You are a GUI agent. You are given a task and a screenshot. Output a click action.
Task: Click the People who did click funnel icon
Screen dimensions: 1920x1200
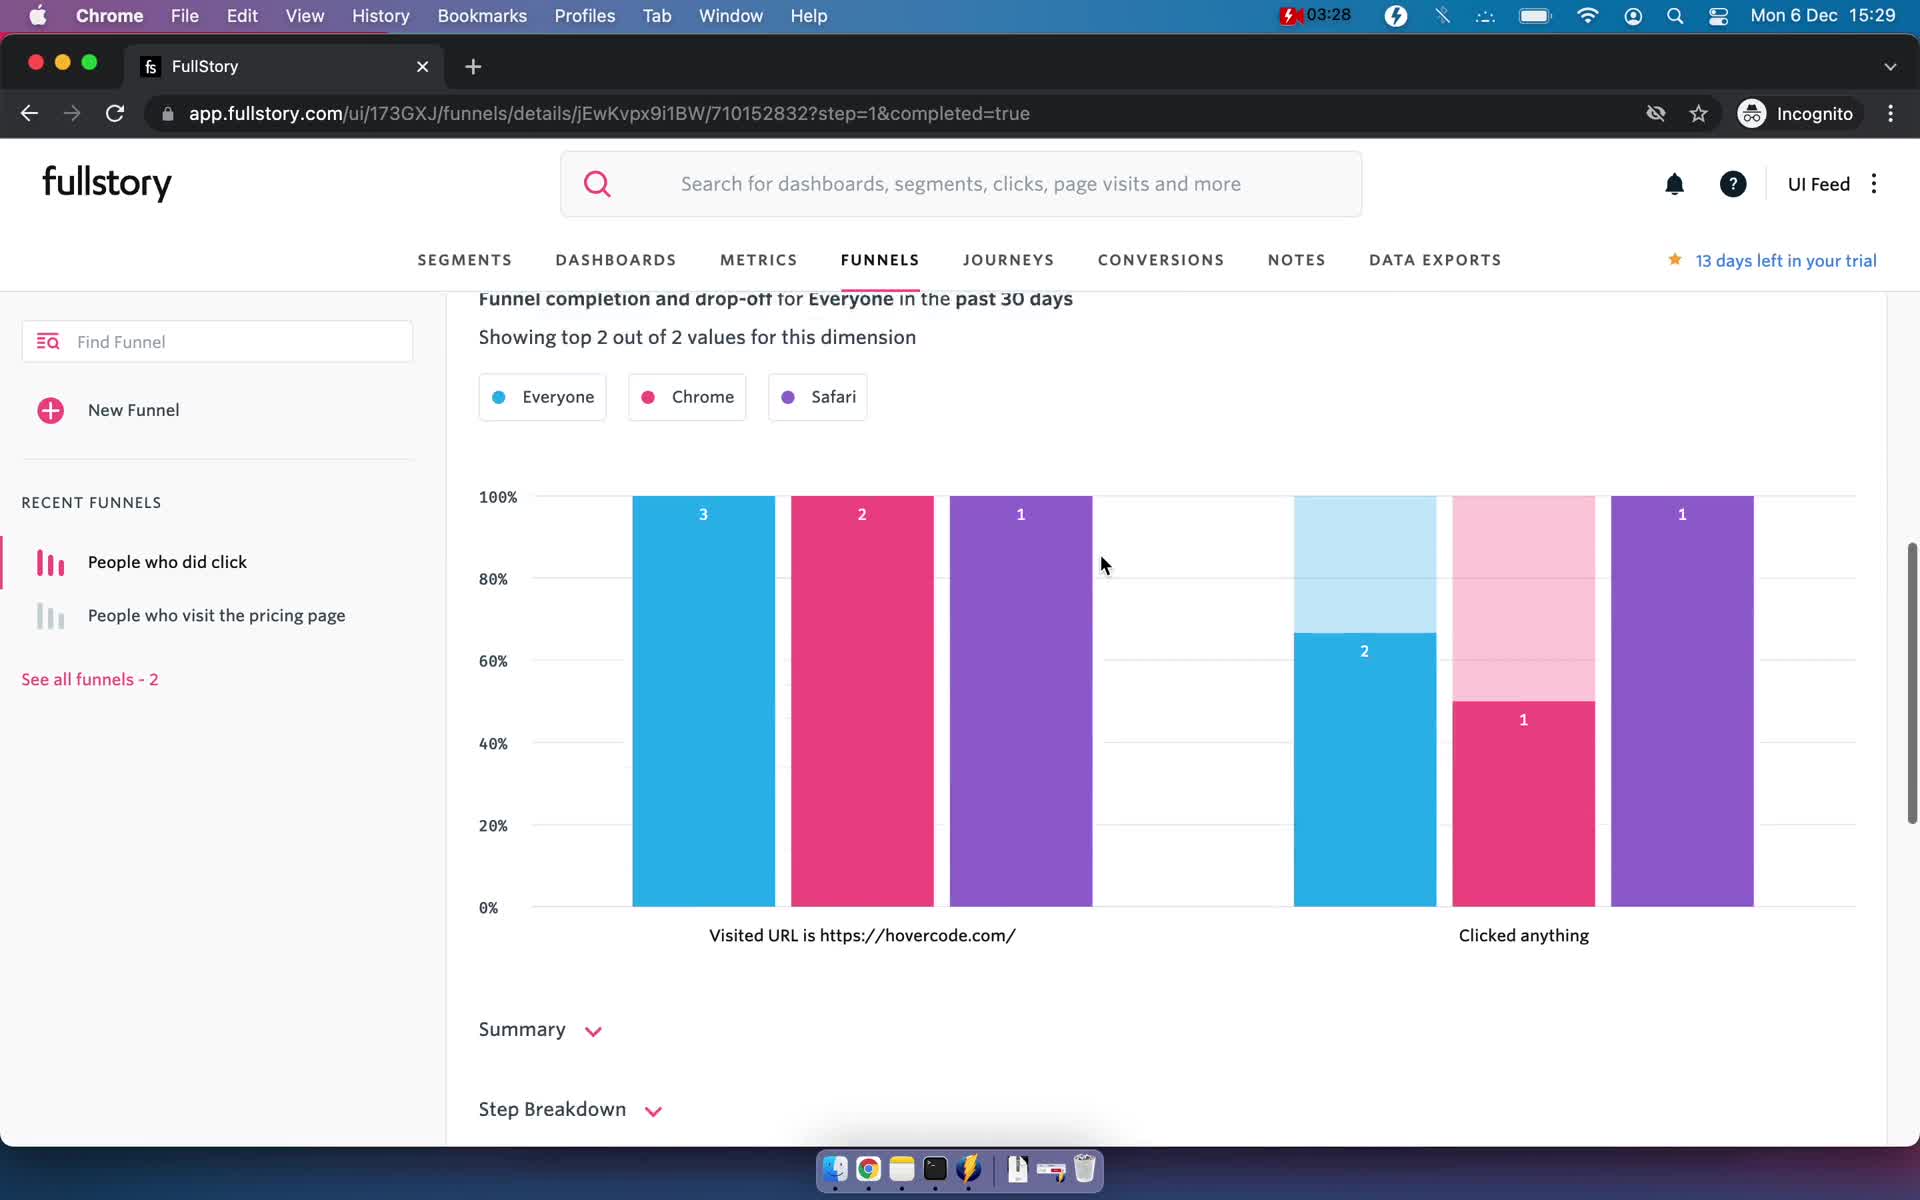[50, 560]
